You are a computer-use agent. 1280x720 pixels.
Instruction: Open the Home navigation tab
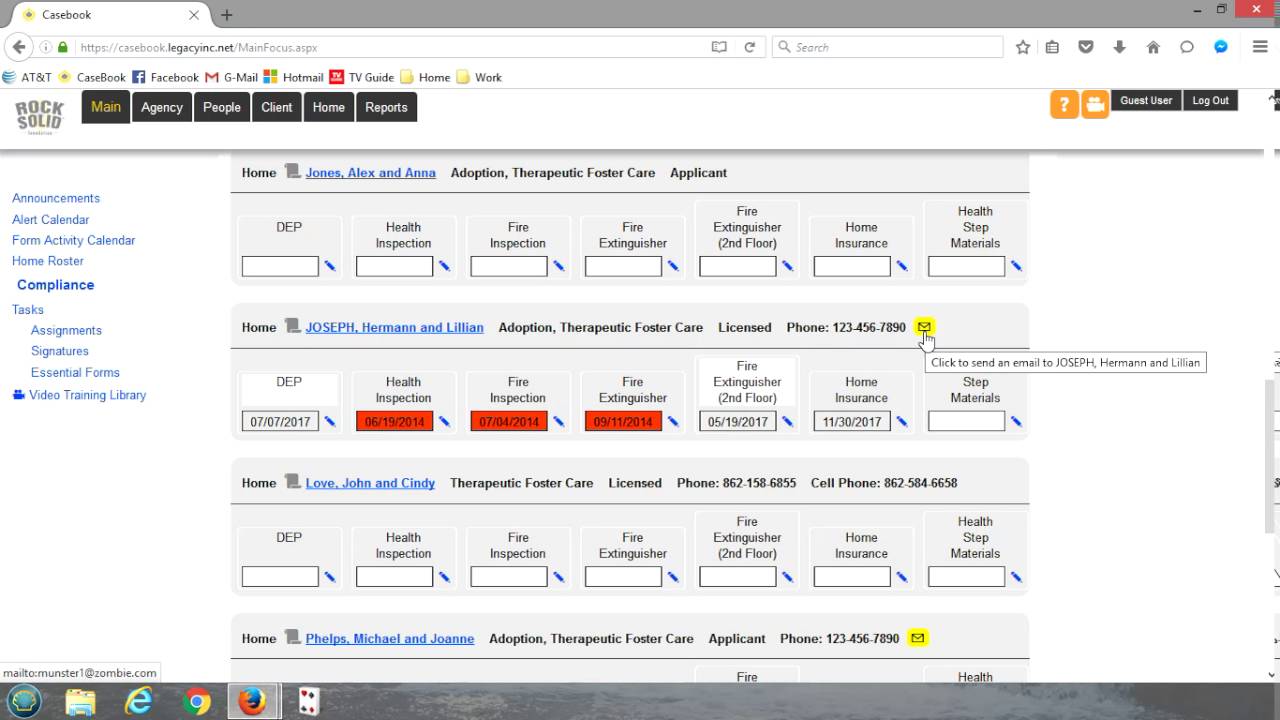click(x=328, y=107)
